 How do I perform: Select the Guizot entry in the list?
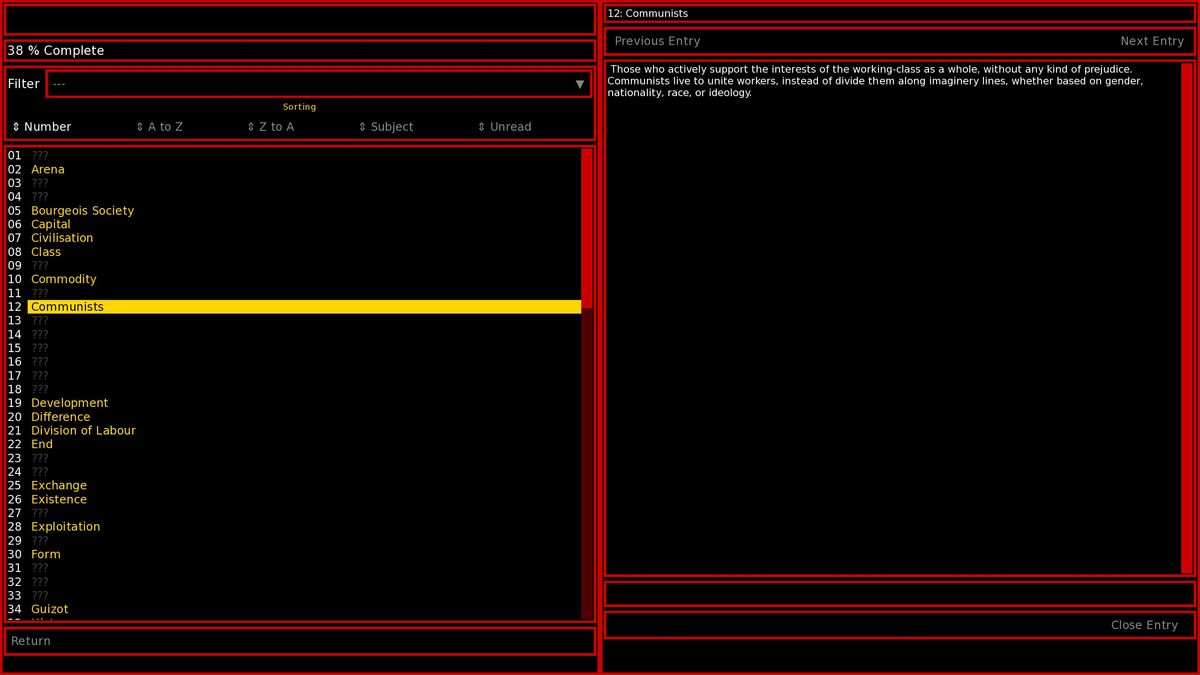50,608
